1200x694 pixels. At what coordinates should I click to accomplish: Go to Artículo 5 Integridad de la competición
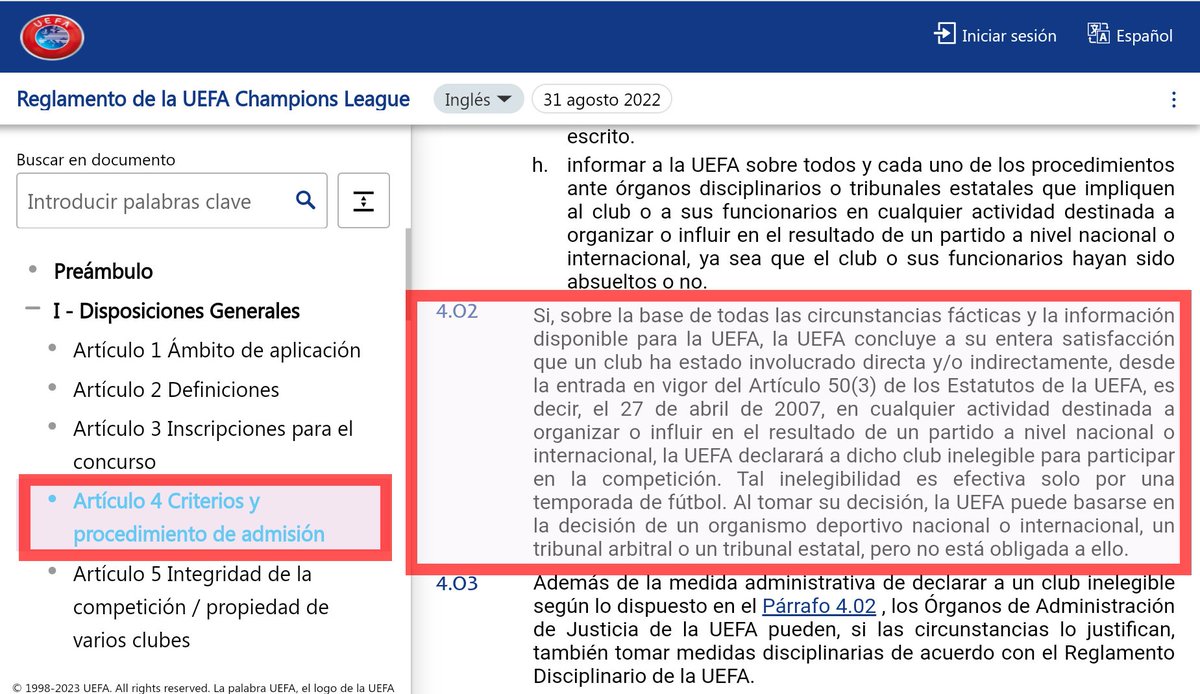click(x=201, y=607)
